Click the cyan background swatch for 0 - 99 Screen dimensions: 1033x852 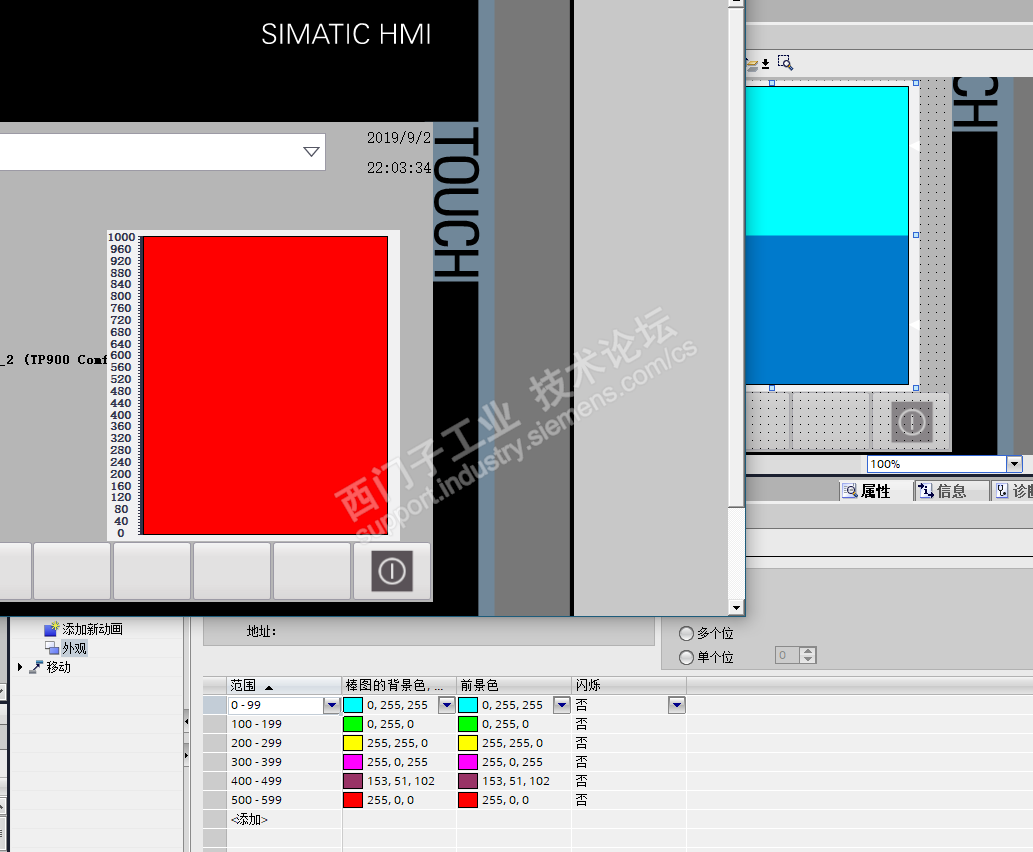tap(353, 705)
